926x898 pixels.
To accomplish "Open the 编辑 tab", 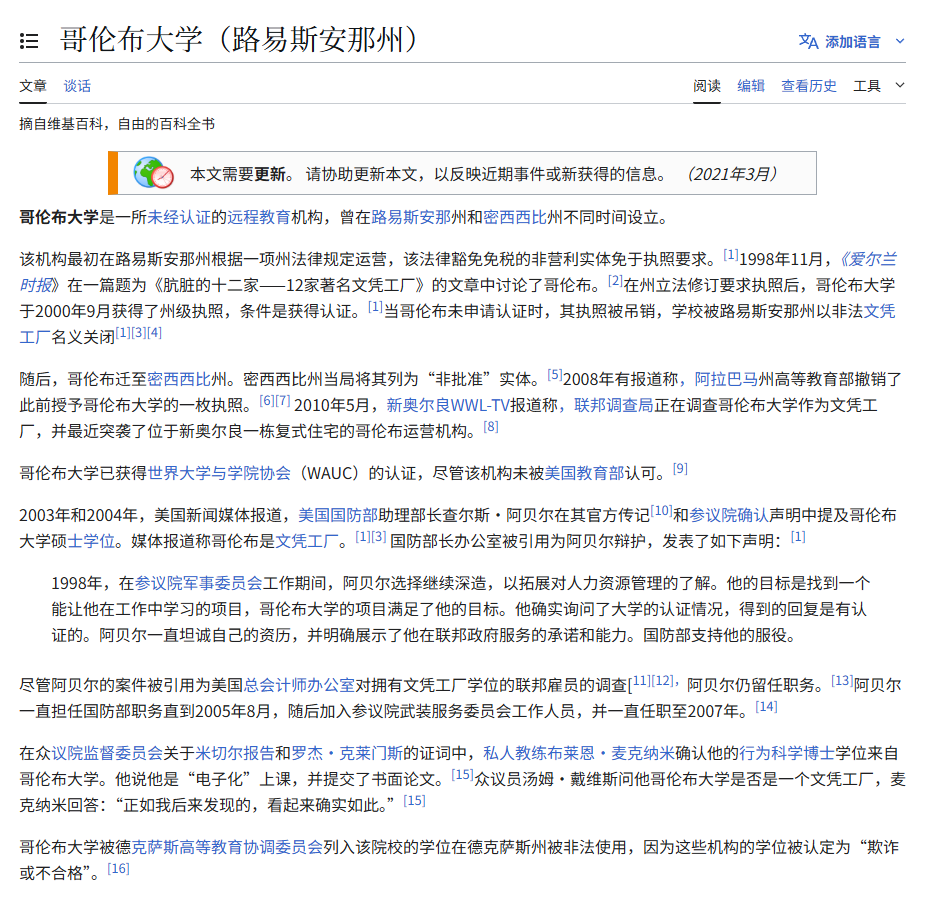I will pyautogui.click(x=751, y=86).
